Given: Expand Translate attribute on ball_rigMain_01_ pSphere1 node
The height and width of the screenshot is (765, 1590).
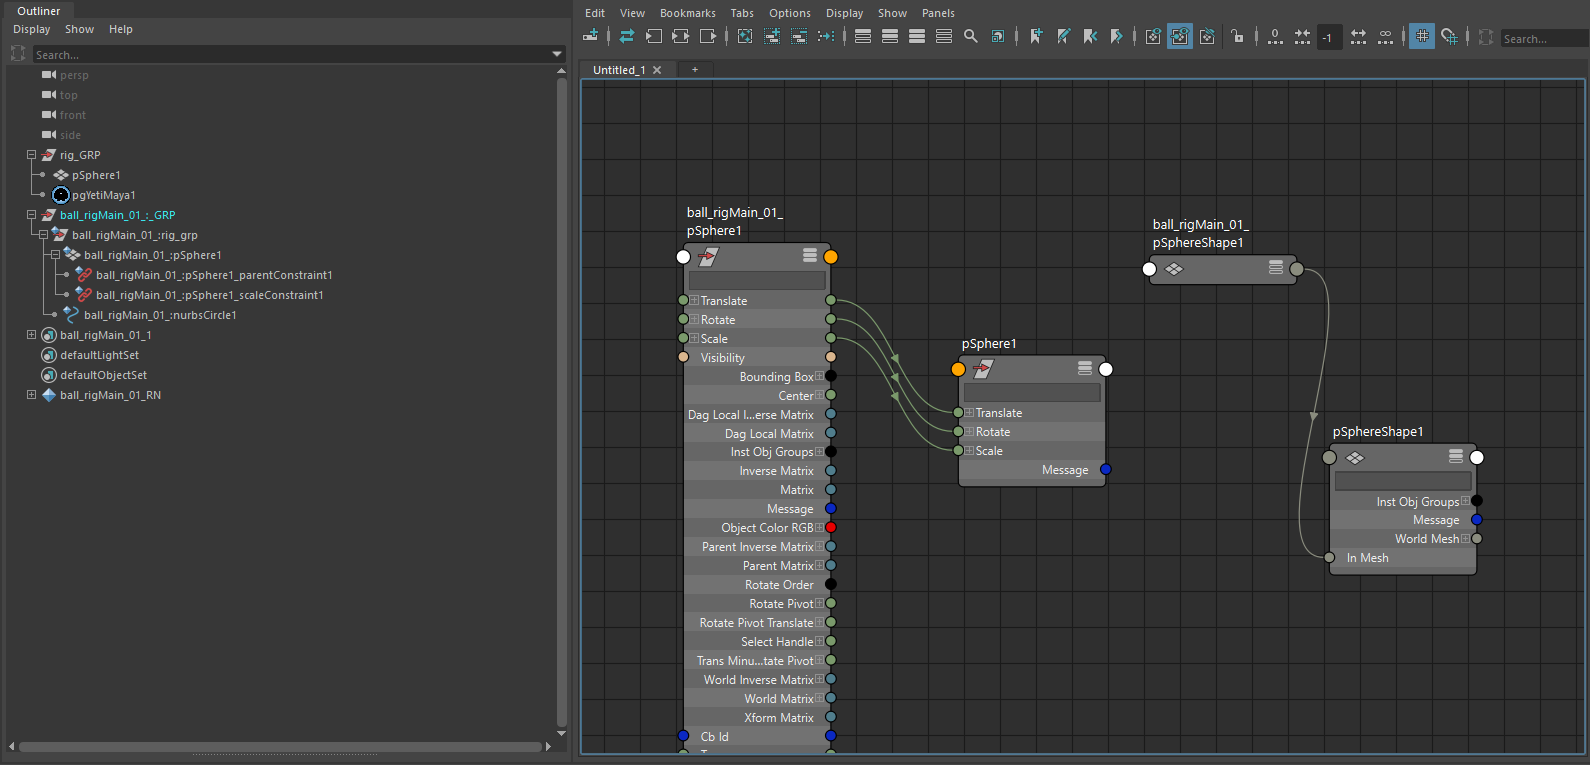Looking at the screenshot, I should [694, 300].
